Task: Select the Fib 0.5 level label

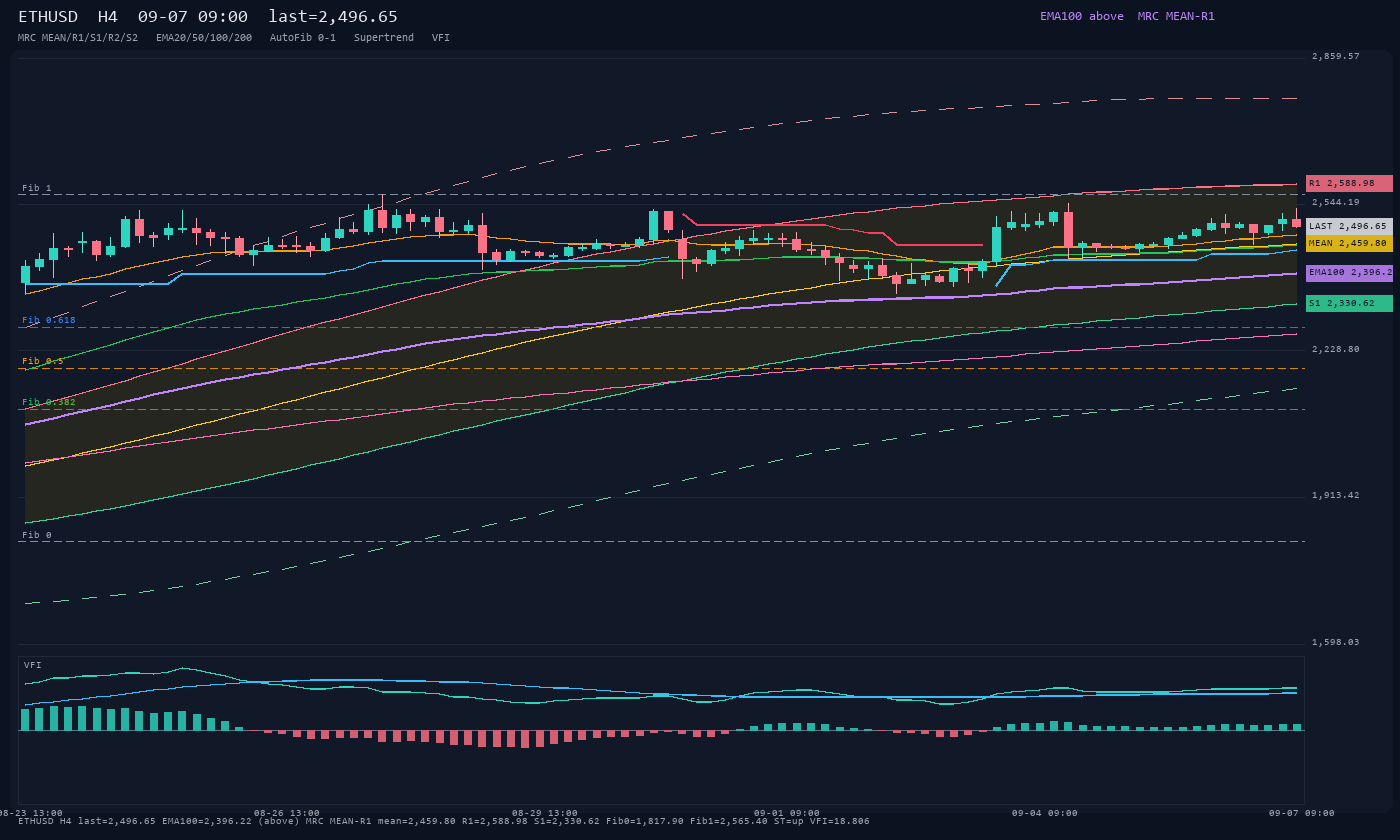Action: pyautogui.click(x=43, y=361)
